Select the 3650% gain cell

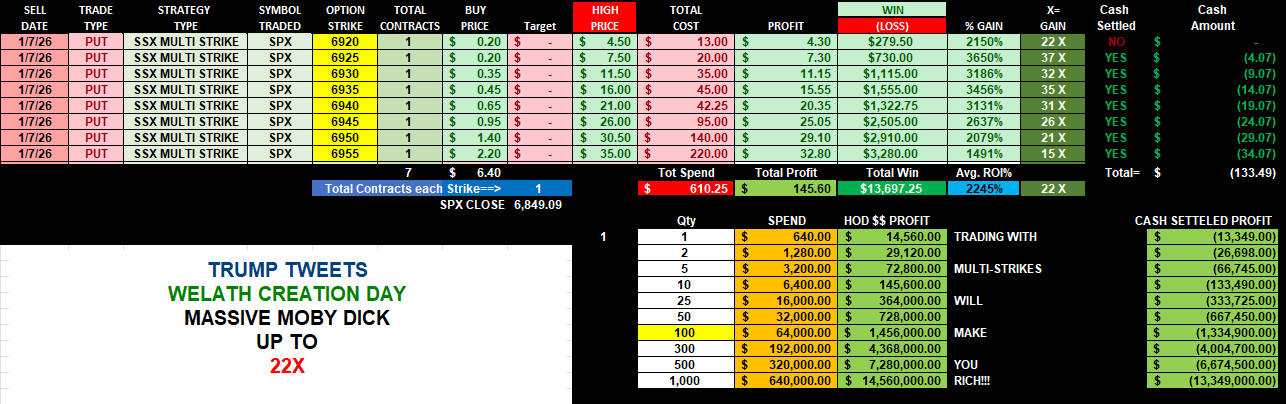tap(983, 58)
